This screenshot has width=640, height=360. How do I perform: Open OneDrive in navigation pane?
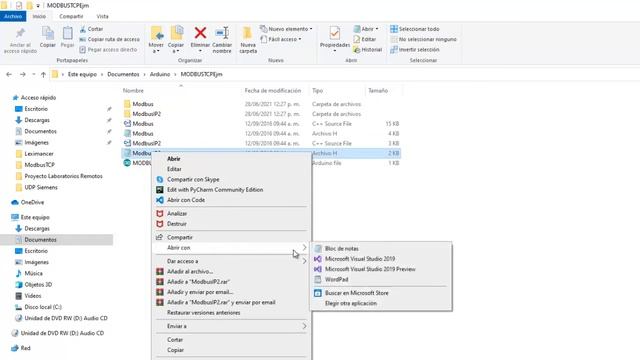point(32,202)
